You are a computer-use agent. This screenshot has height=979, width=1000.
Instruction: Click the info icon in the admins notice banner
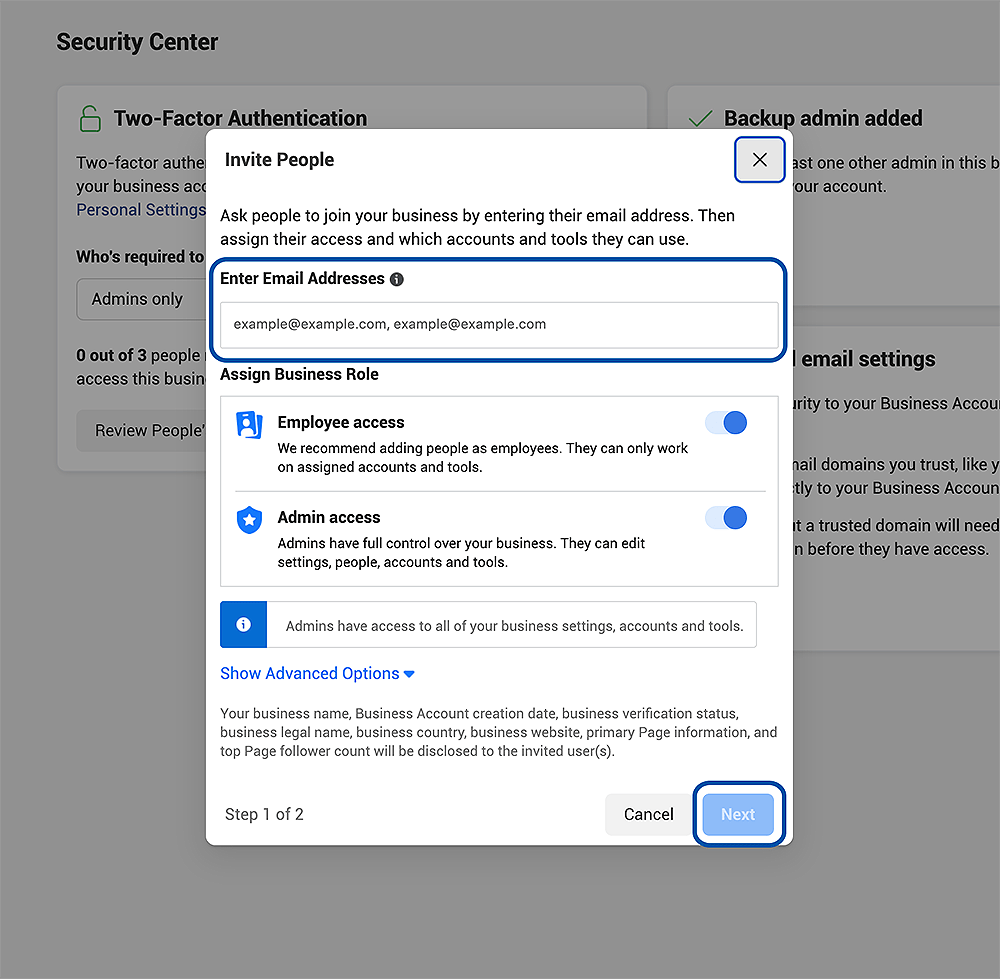(243, 624)
